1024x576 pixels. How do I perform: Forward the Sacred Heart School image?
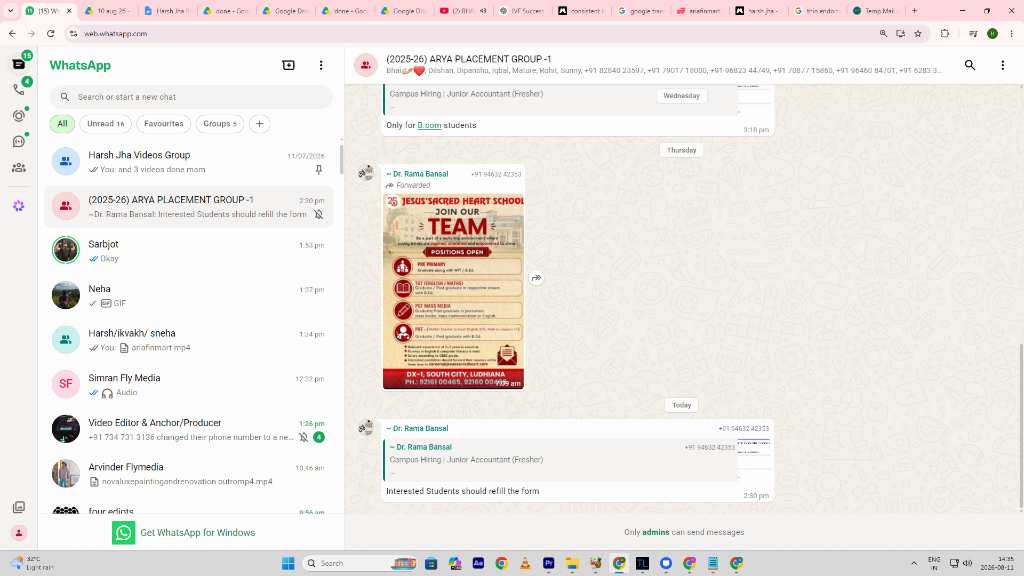(536, 278)
